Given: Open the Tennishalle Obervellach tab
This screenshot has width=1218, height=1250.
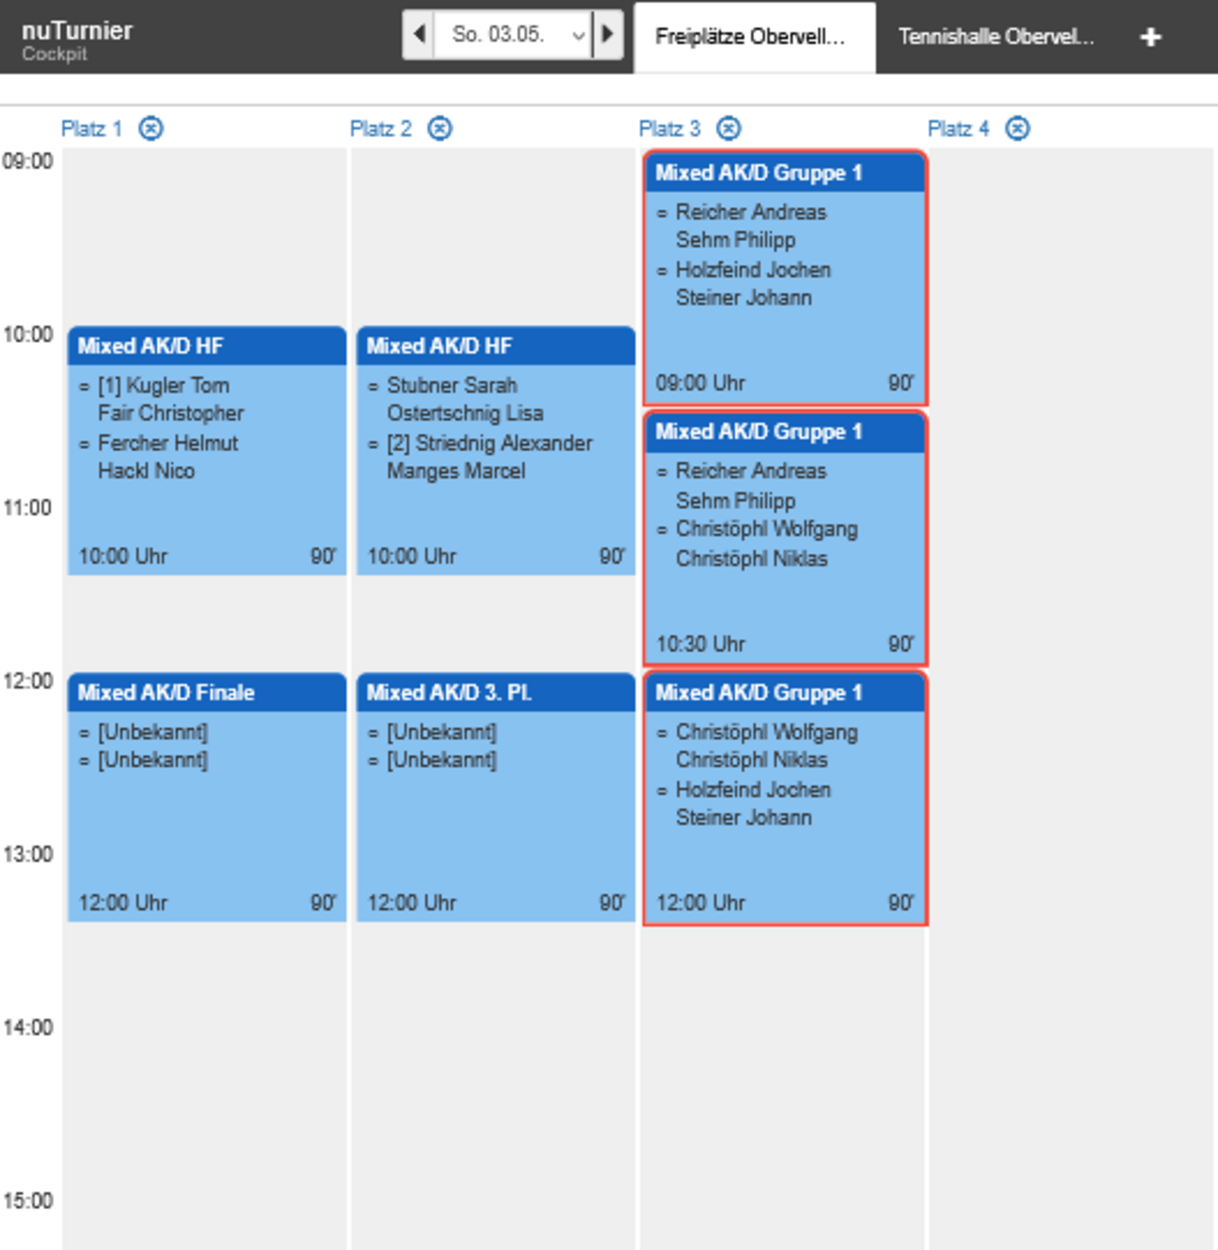Looking at the screenshot, I should point(995,37).
